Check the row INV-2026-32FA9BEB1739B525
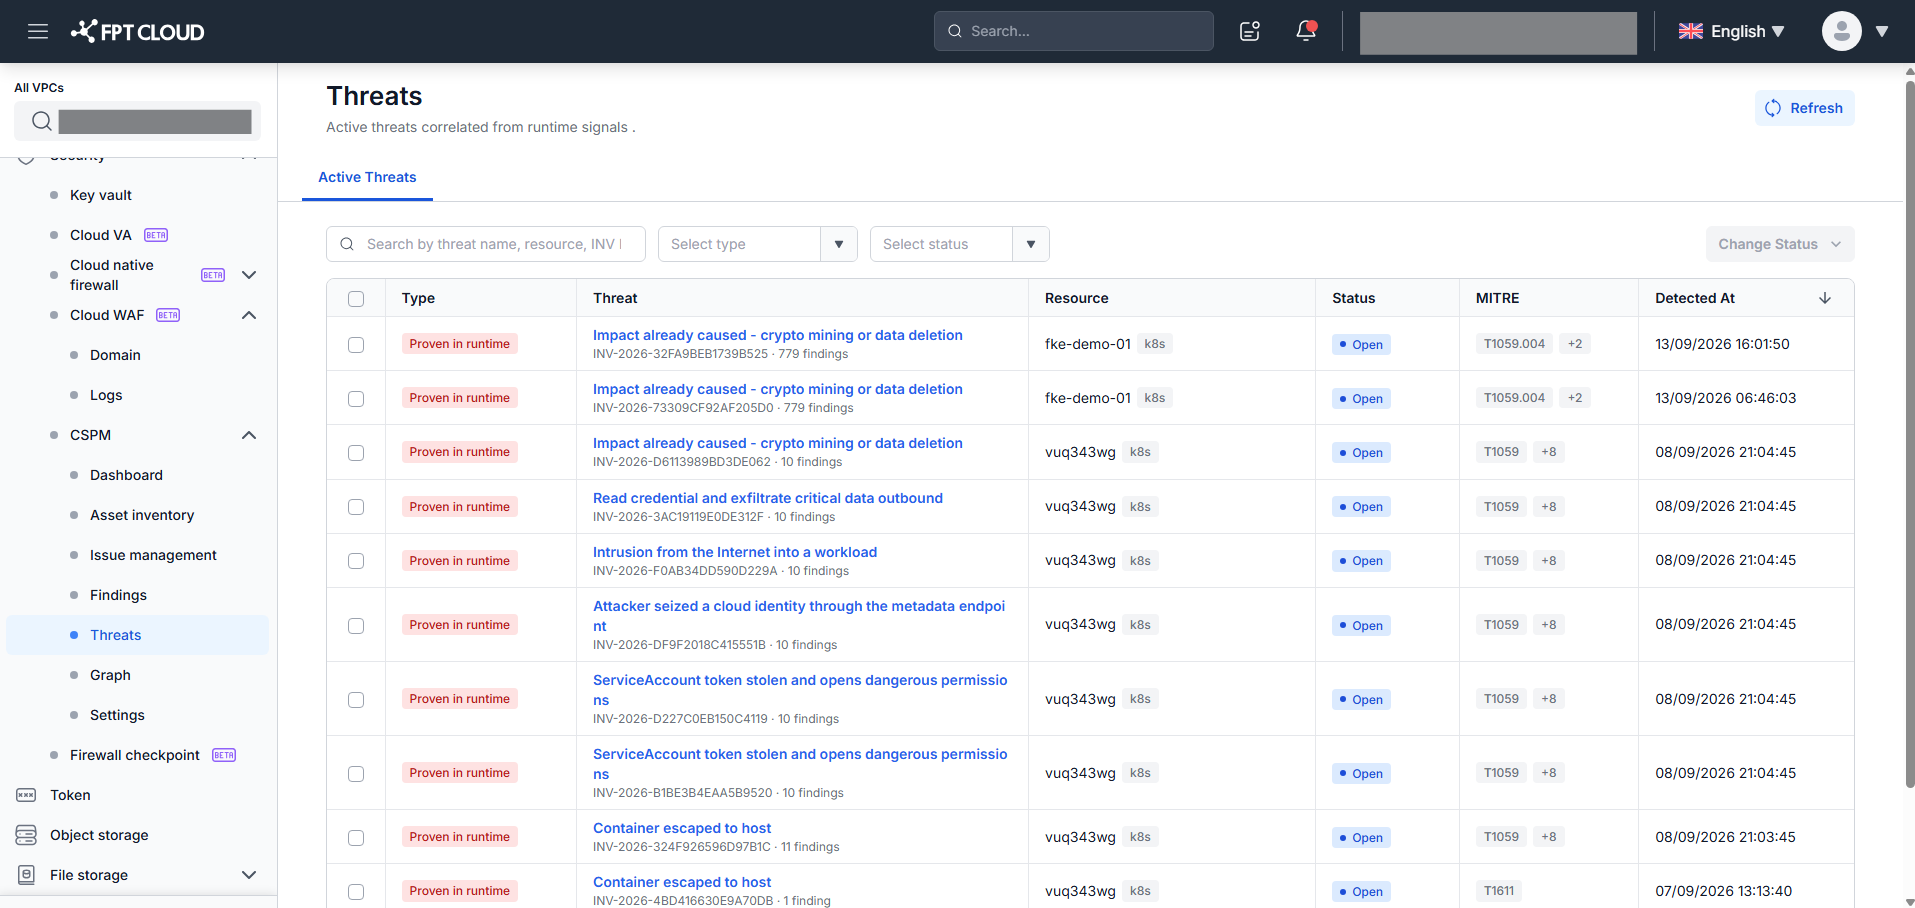Screen dimensions: 1915x908 356,345
